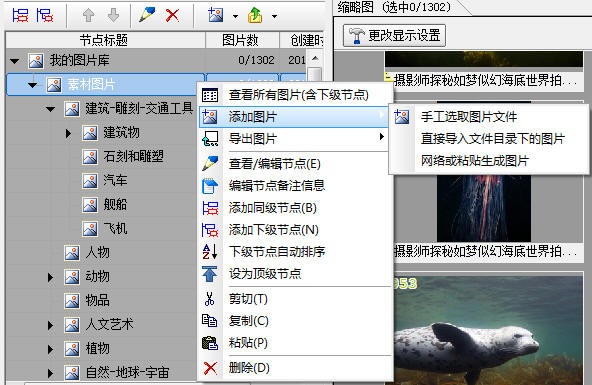Open the dropdown arrow beside the export icon
The height and width of the screenshot is (385, 592).
click(x=274, y=16)
